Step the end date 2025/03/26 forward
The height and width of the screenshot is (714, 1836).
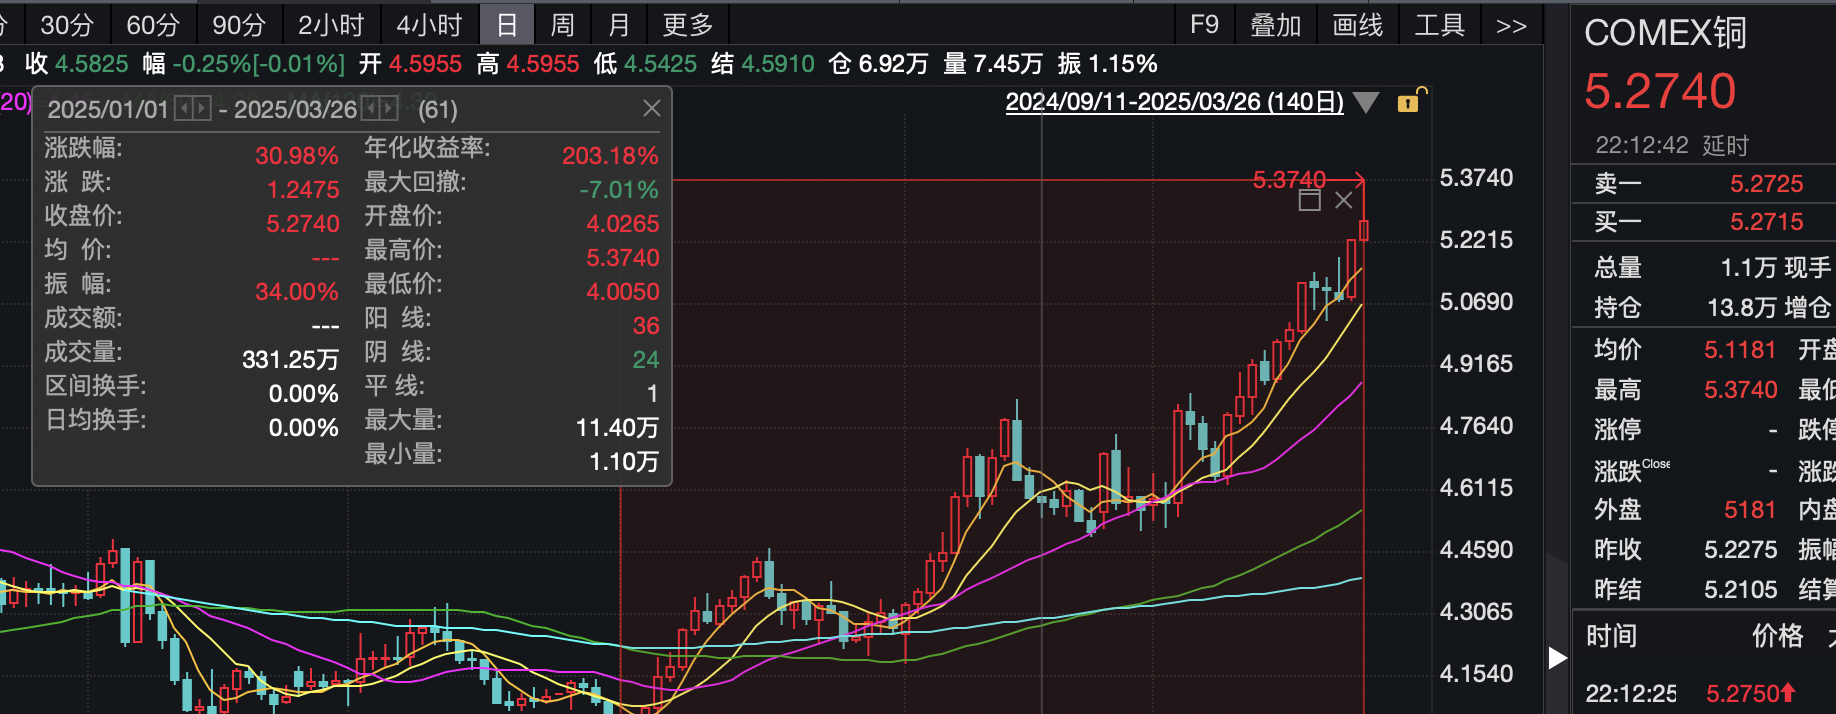389,108
